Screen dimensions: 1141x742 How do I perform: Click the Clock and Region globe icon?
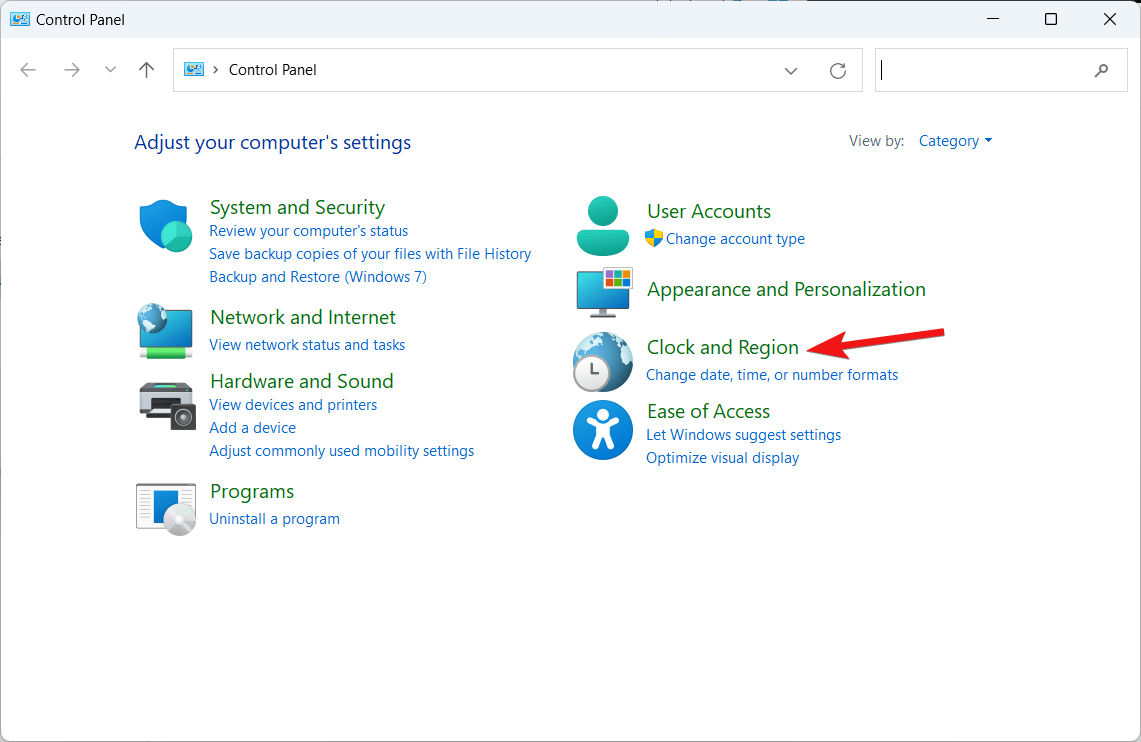603,361
